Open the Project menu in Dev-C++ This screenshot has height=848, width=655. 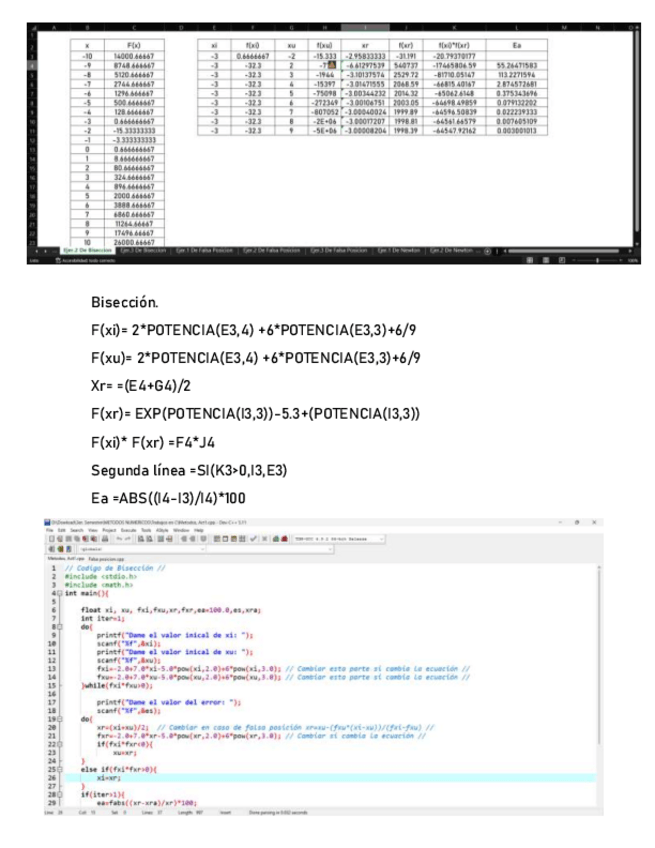[x=109, y=531]
